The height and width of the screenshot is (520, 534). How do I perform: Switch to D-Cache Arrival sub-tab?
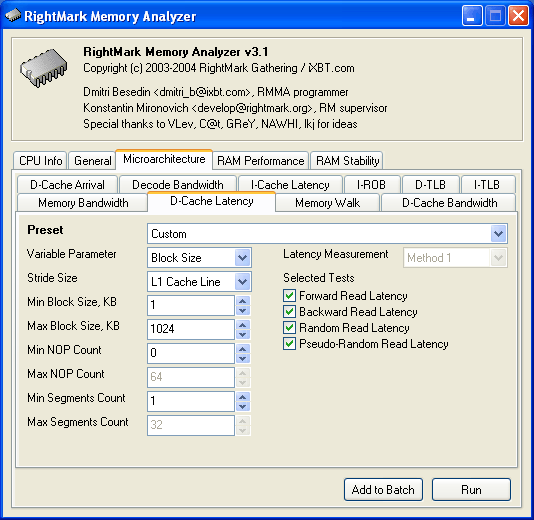[x=67, y=185]
